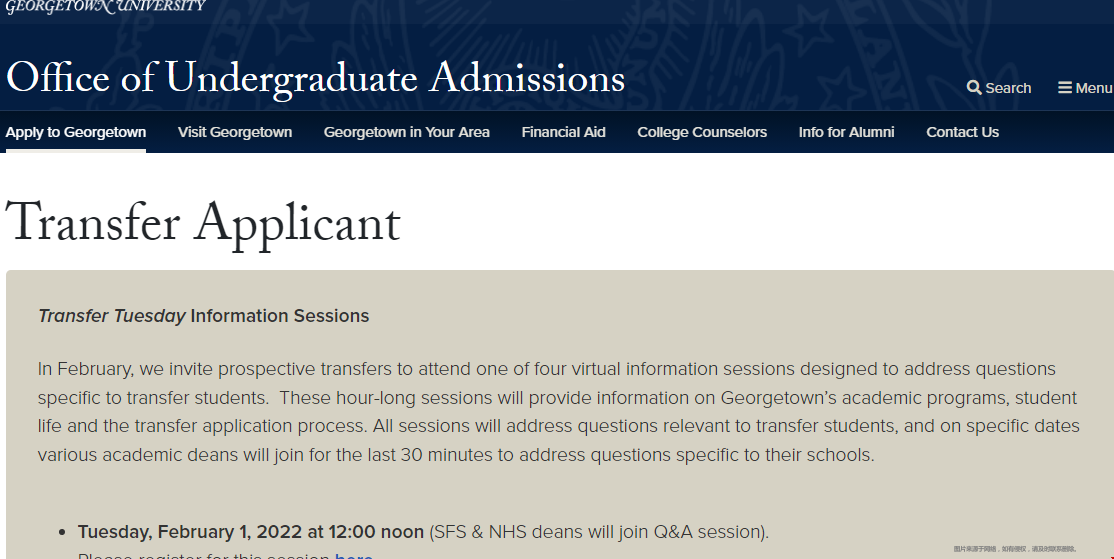This screenshot has height=559, width=1114.
Task: Open the Financial Aid section
Action: pos(563,132)
